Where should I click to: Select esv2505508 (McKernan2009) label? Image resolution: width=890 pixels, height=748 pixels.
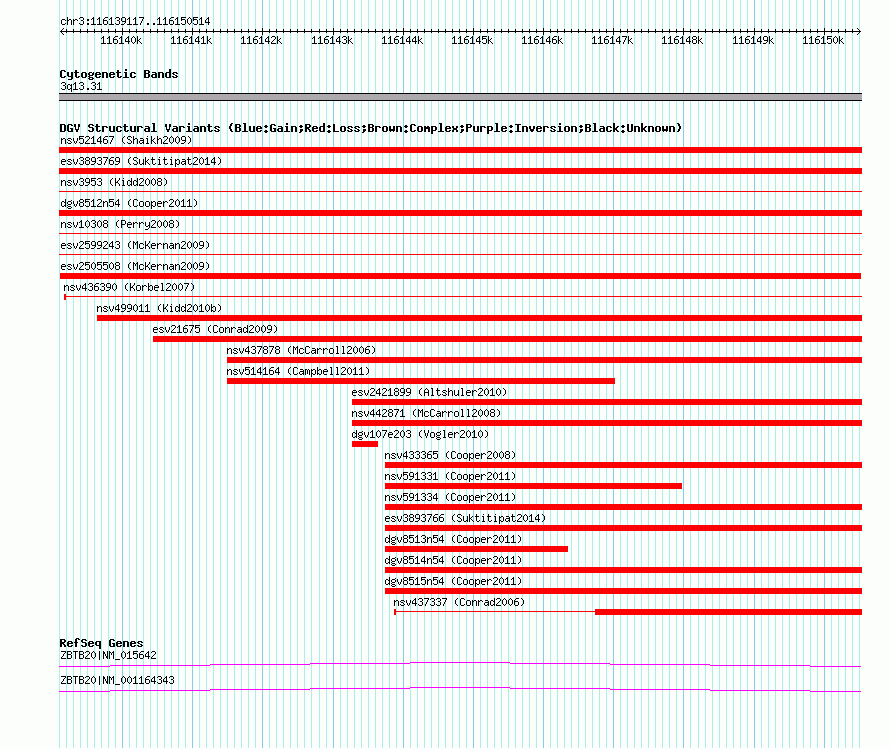click(x=135, y=266)
